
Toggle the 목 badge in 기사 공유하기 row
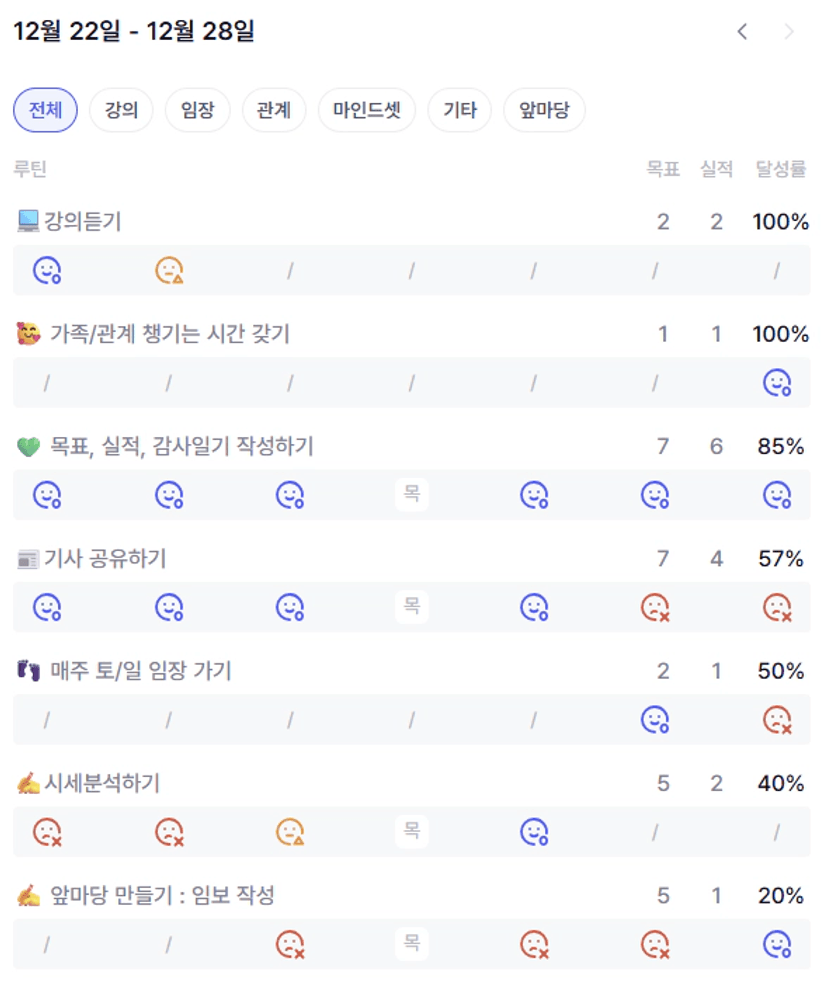click(x=411, y=606)
